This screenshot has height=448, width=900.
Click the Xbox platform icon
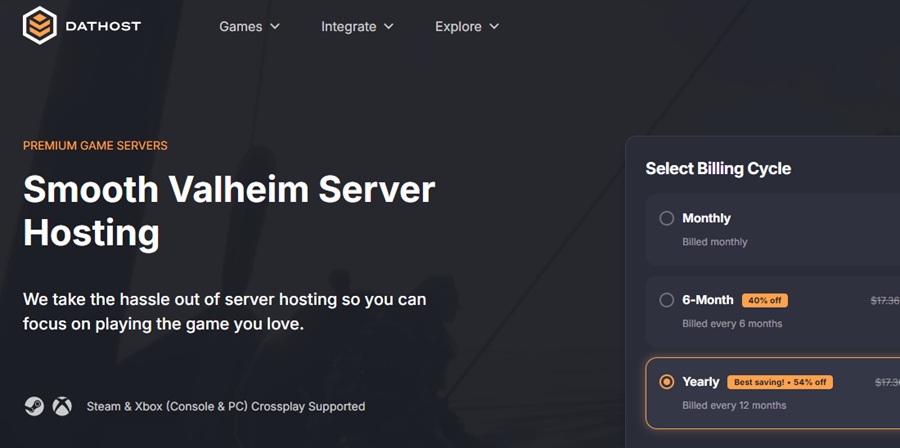[62, 406]
